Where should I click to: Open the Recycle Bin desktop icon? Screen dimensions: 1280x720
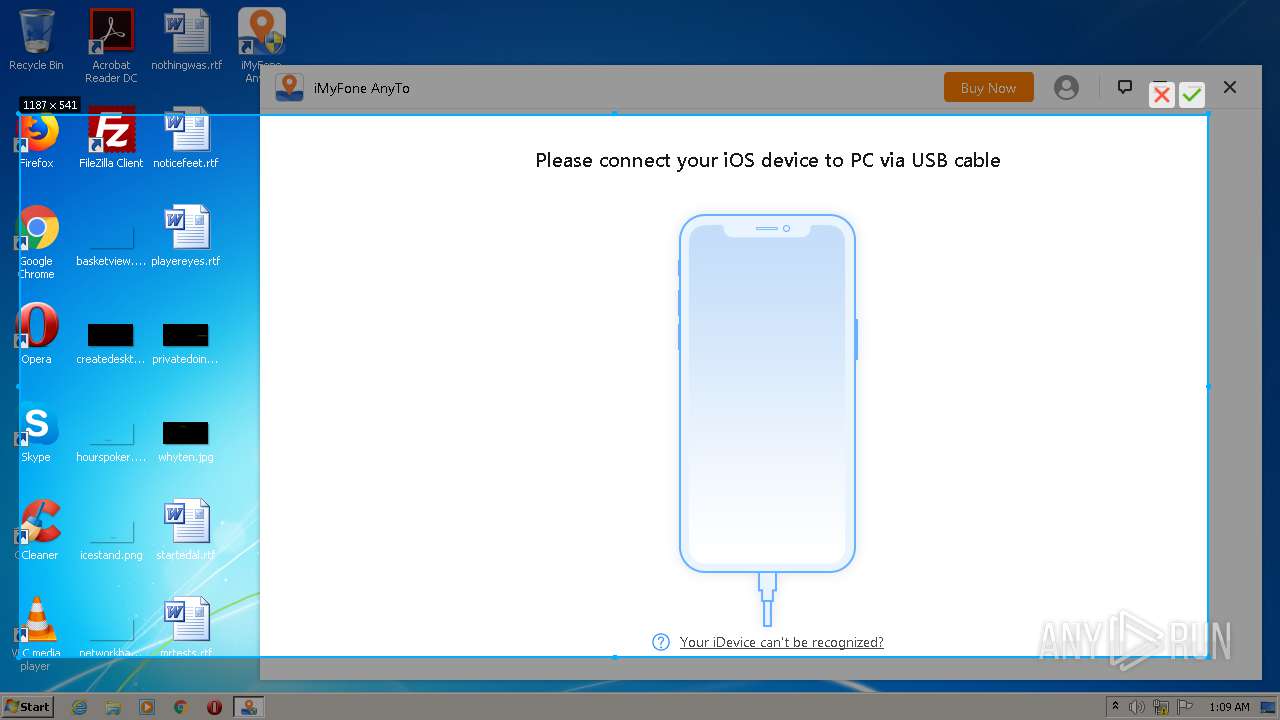(x=36, y=40)
